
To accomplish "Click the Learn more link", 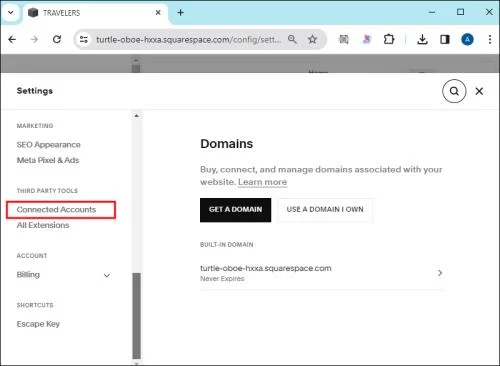I will (x=262, y=182).
